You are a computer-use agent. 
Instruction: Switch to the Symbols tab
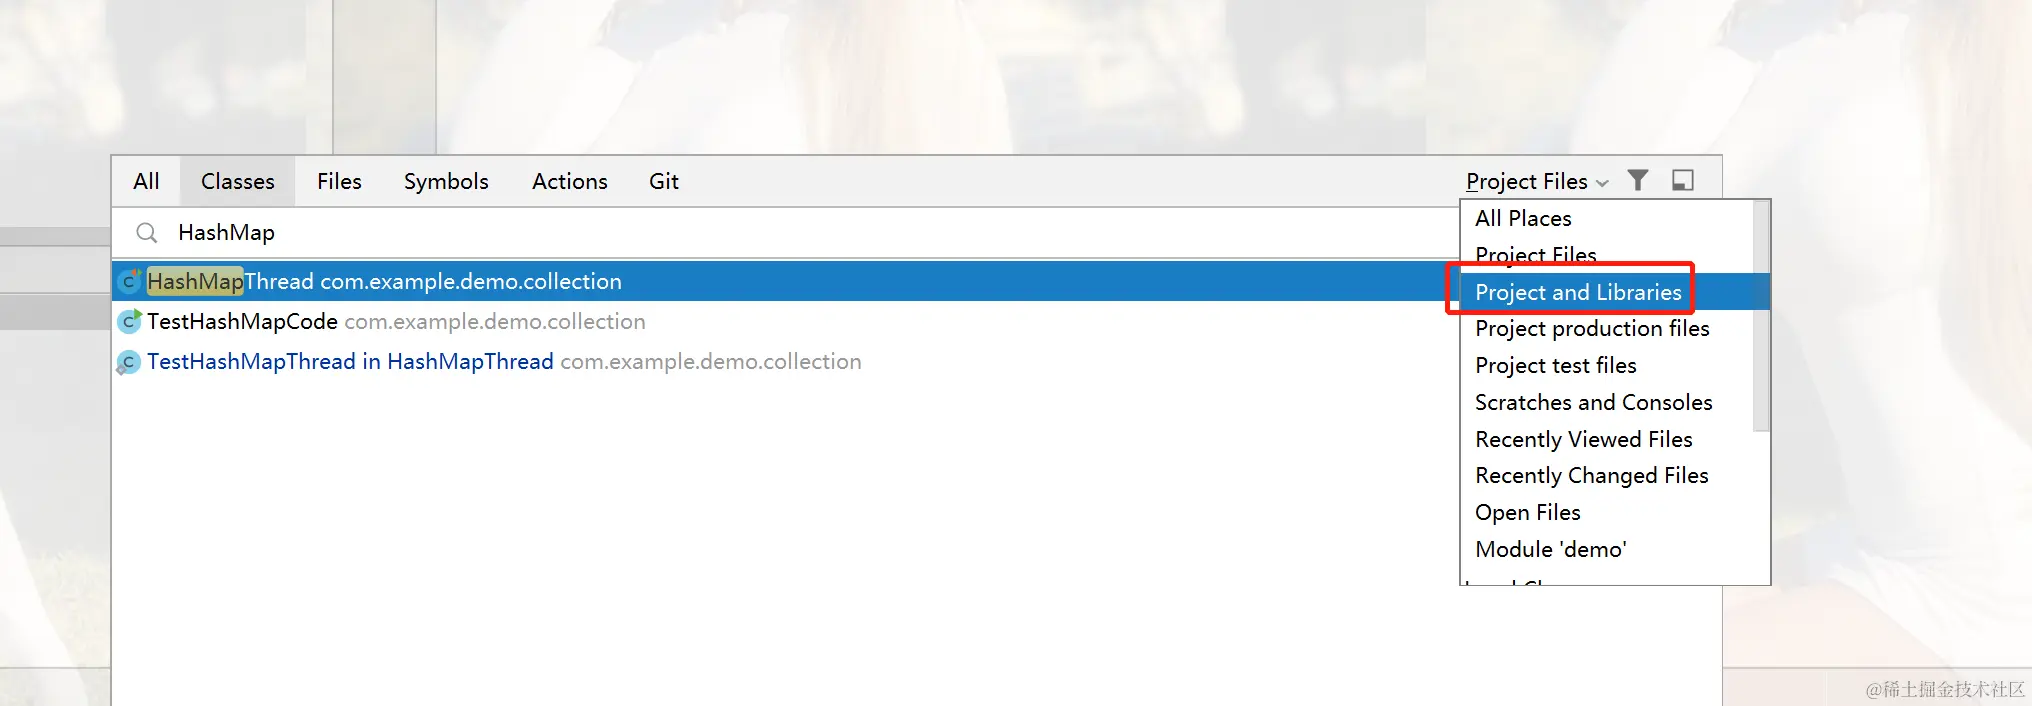tap(446, 181)
